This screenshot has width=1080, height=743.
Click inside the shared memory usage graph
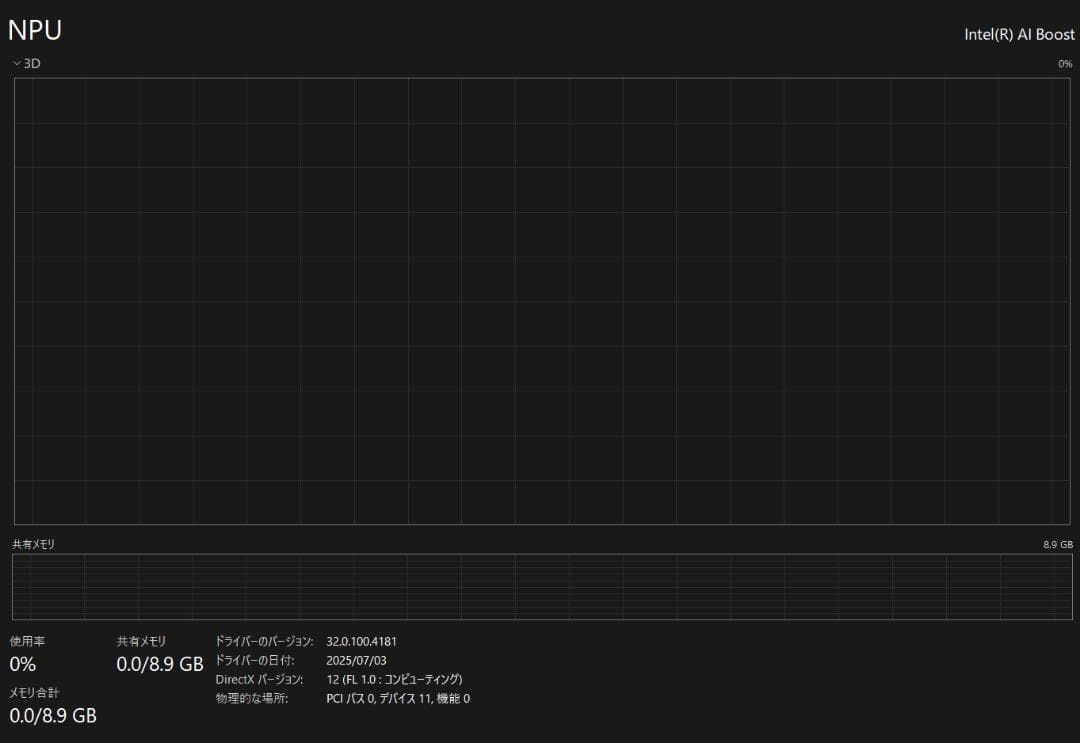coord(541,587)
